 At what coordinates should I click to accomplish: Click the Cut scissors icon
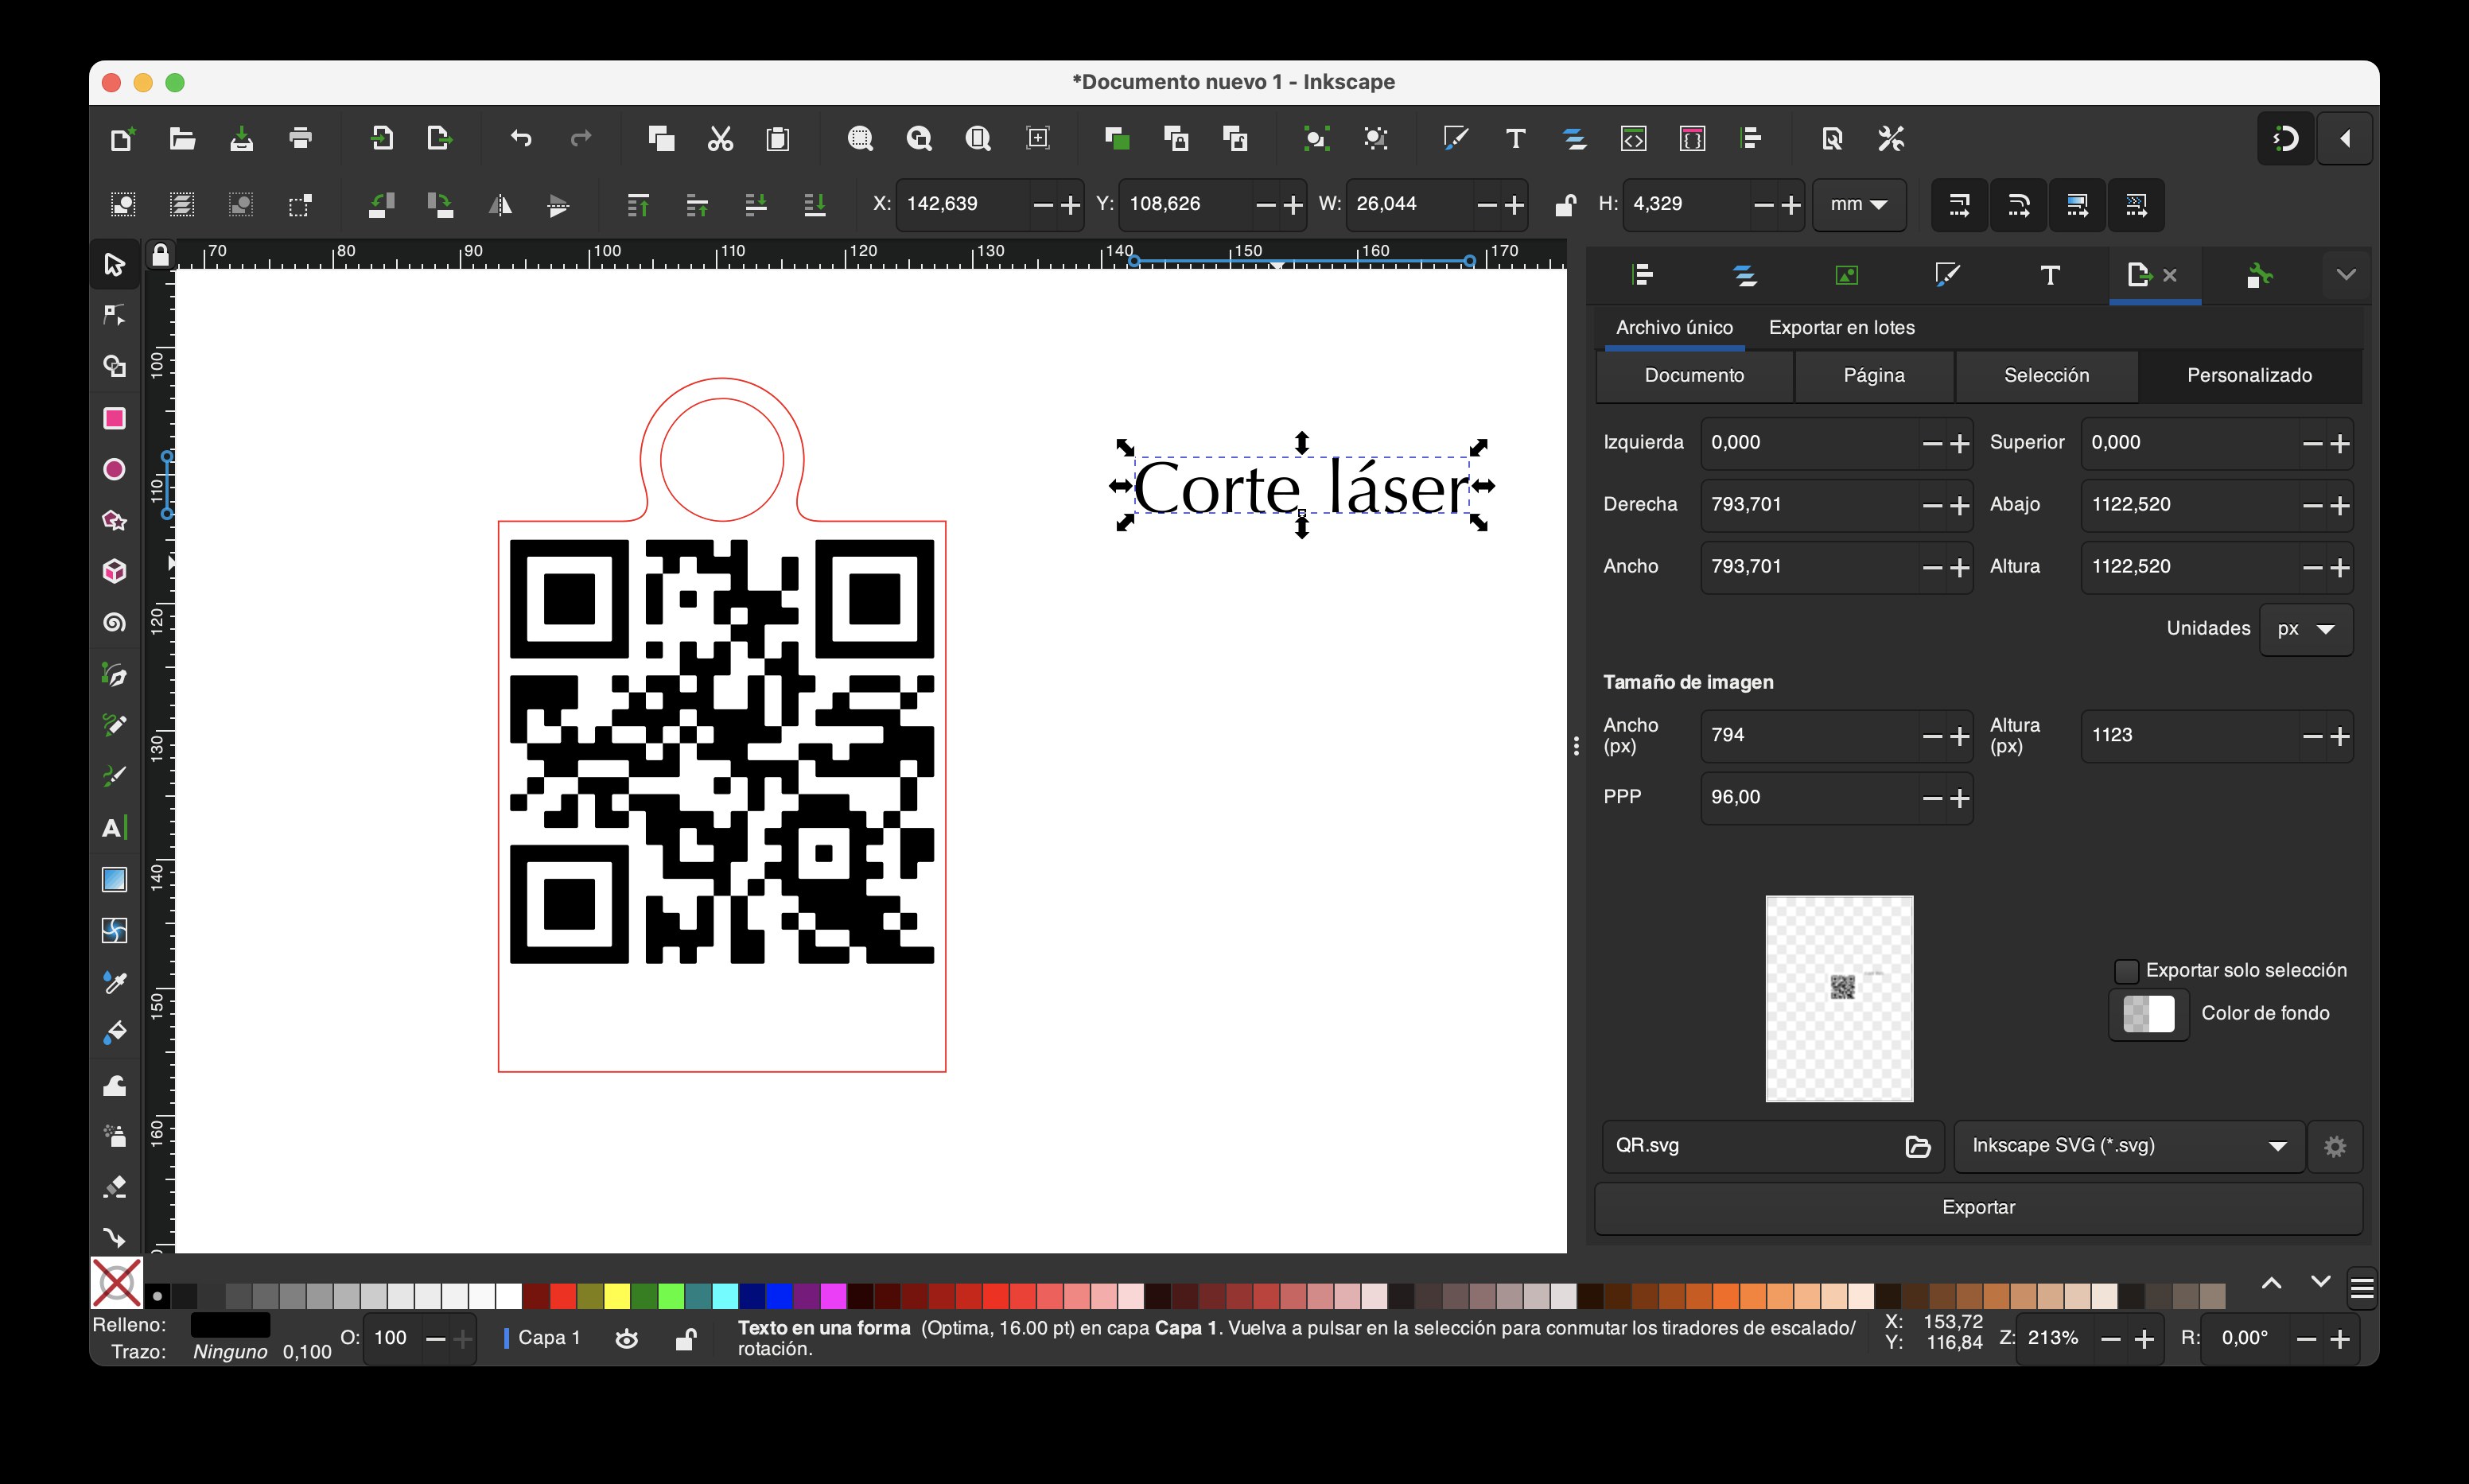pyautogui.click(x=720, y=138)
